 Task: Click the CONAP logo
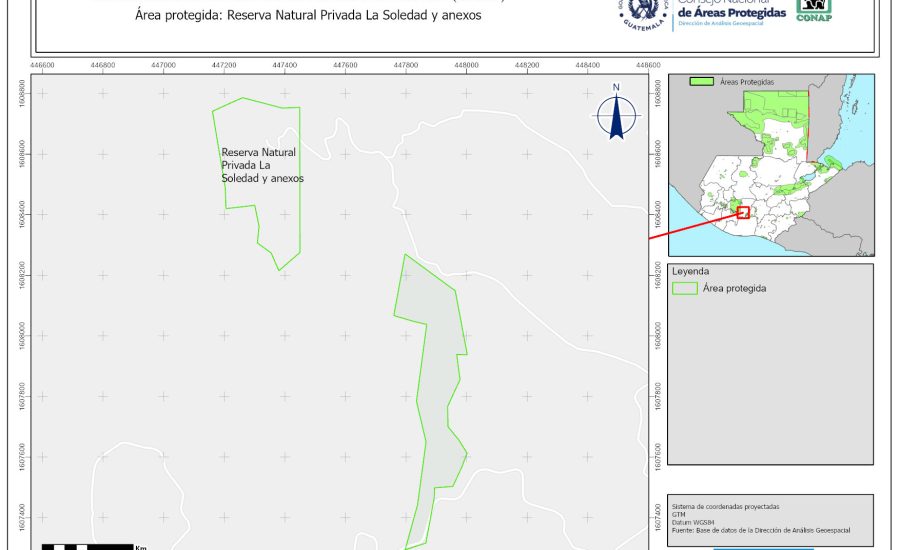tap(814, 9)
